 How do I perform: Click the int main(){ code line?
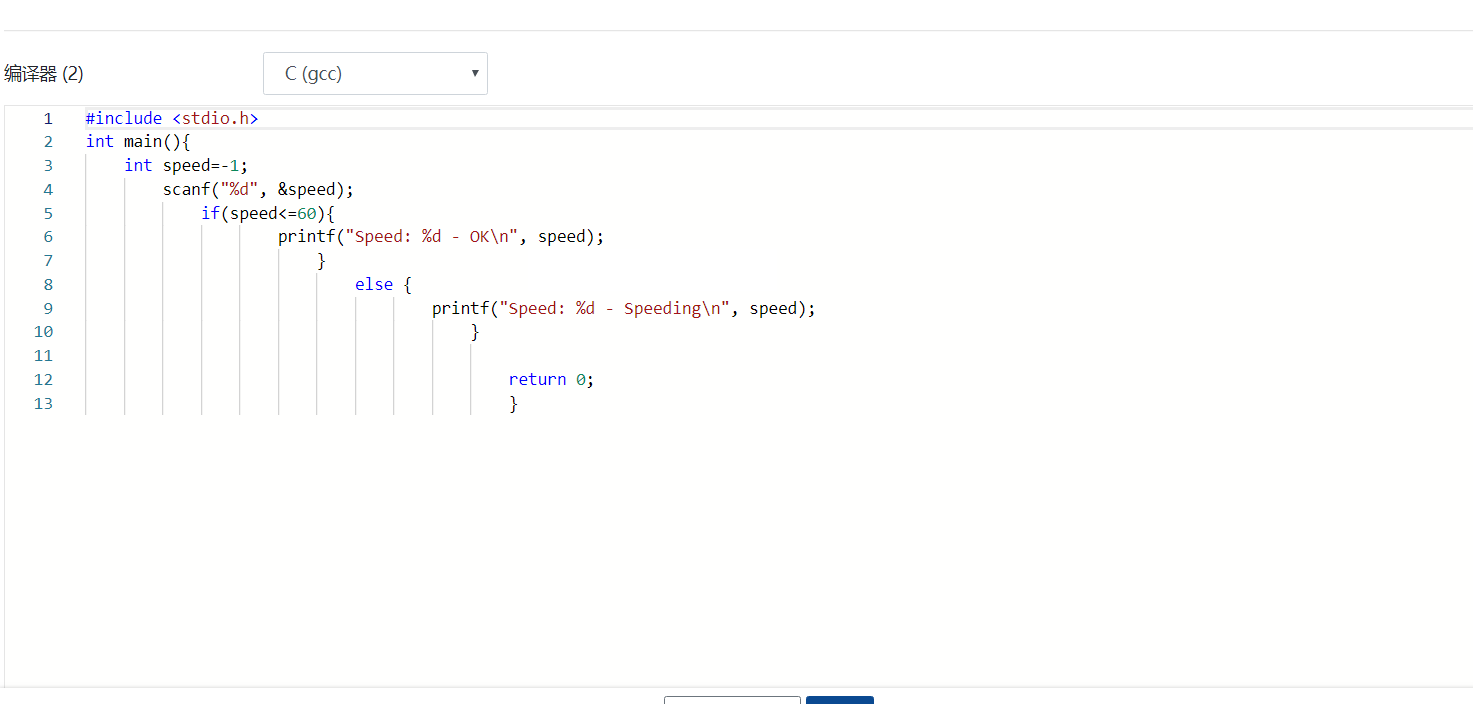pos(138,142)
